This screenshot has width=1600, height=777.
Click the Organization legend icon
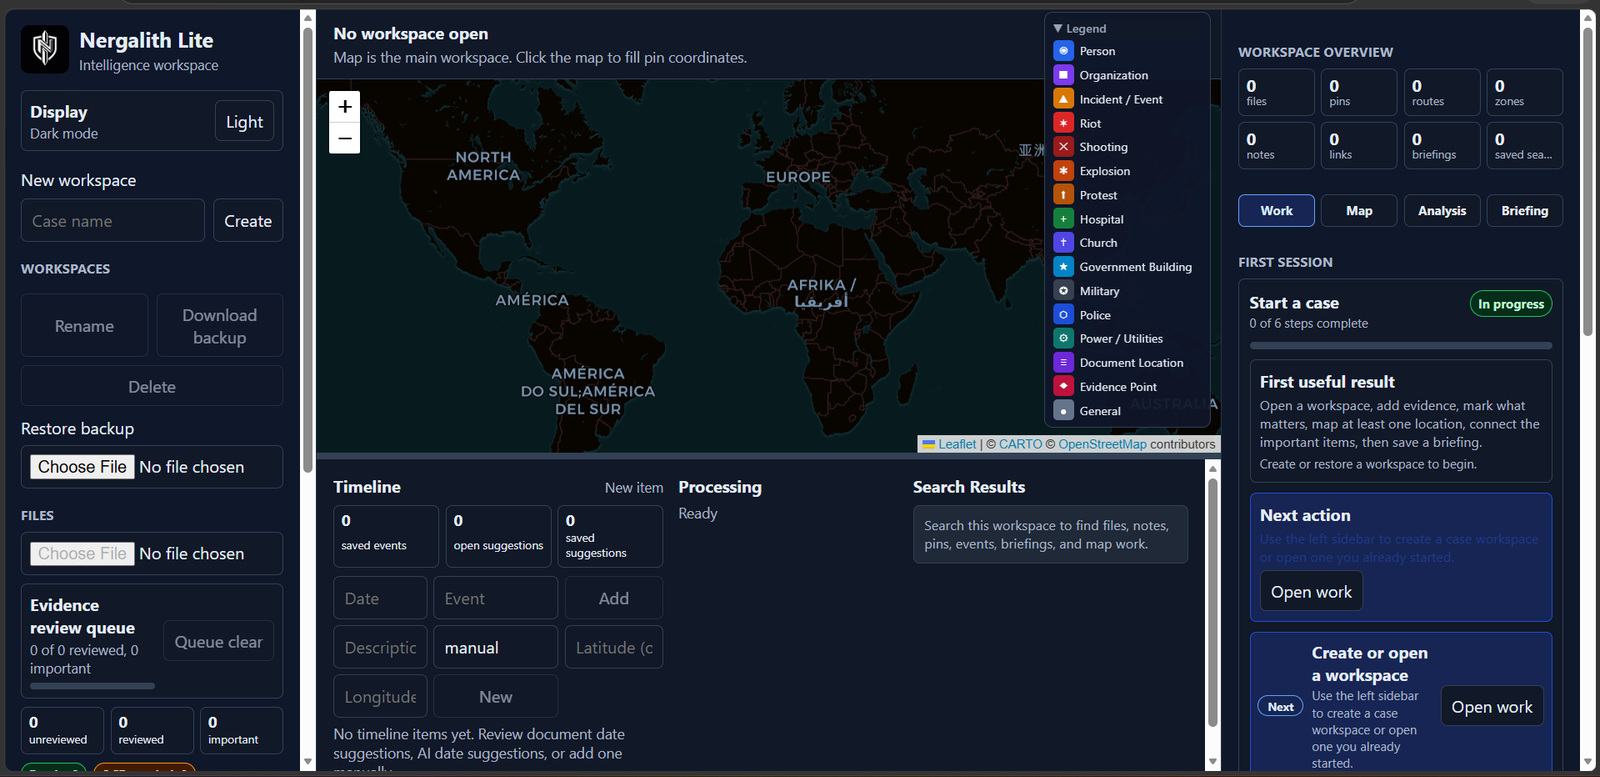click(1064, 75)
